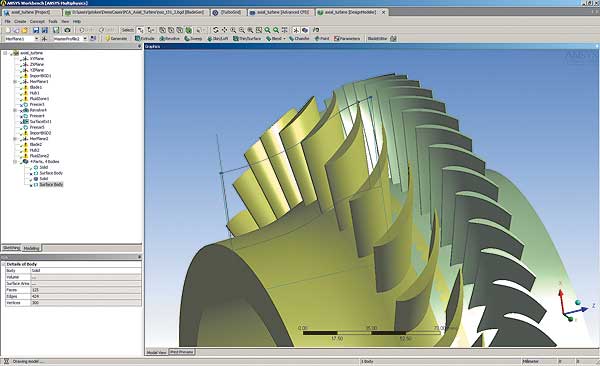The width and height of the screenshot is (600, 366).
Task: Select the Sweep tool
Action: click(x=193, y=39)
